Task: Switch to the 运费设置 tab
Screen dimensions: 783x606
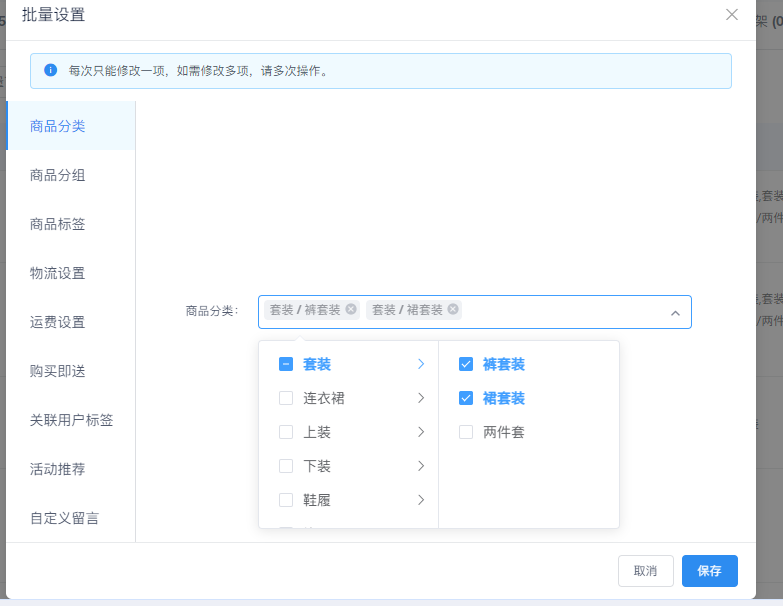Action: pyautogui.click(x=70, y=321)
